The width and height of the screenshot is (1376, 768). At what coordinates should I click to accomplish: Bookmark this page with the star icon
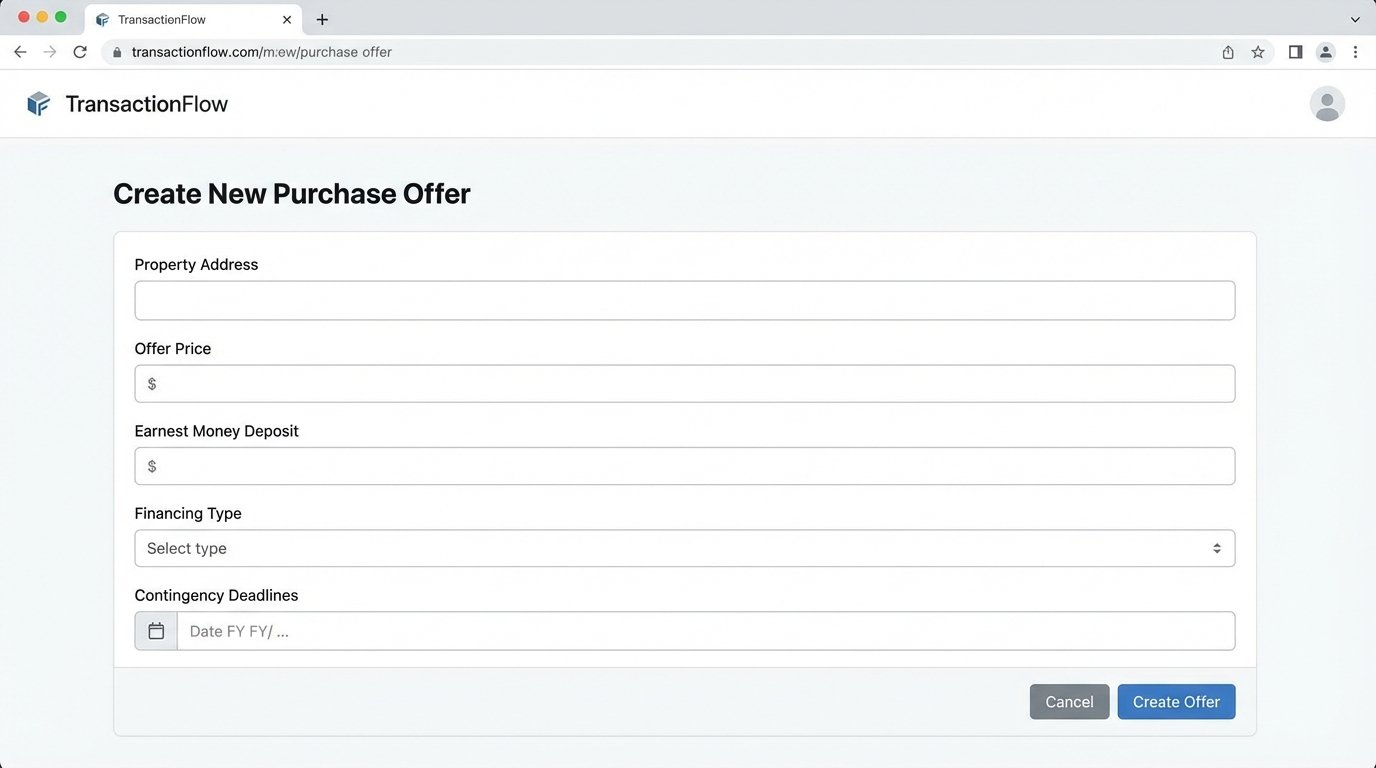(1258, 52)
